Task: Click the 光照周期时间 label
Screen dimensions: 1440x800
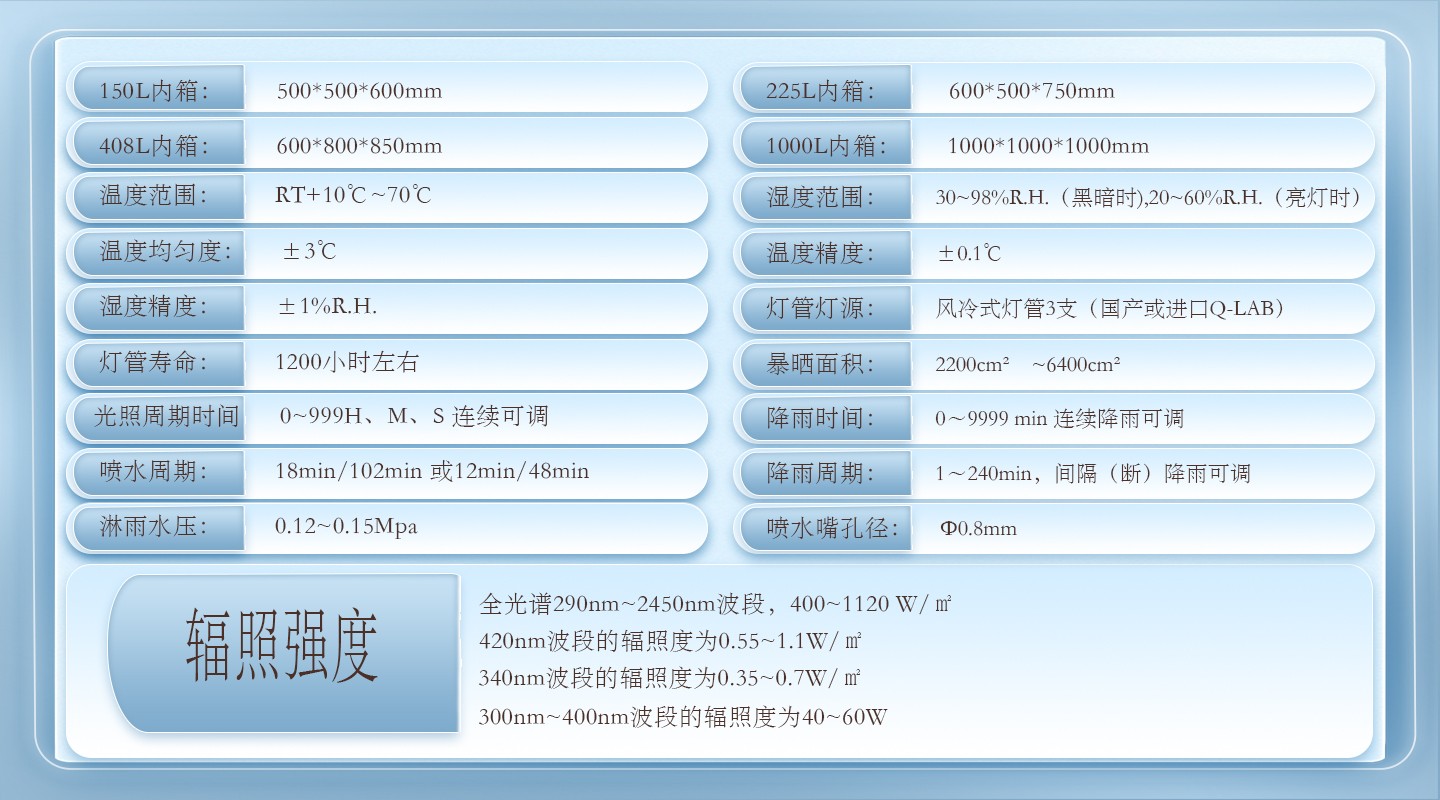Action: 166,416
